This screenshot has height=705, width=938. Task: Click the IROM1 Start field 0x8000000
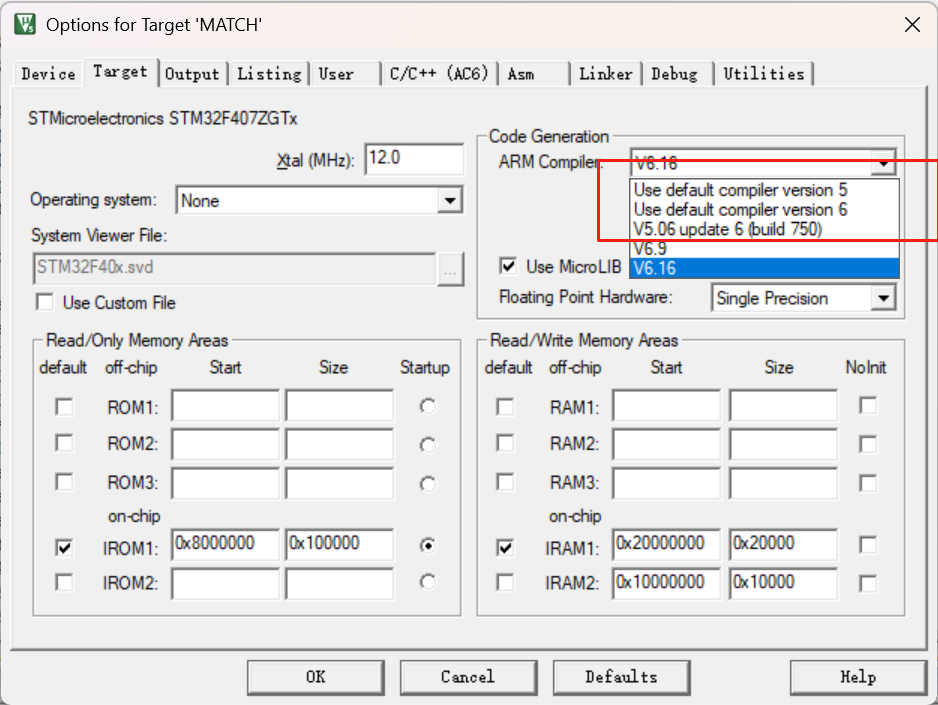226,544
